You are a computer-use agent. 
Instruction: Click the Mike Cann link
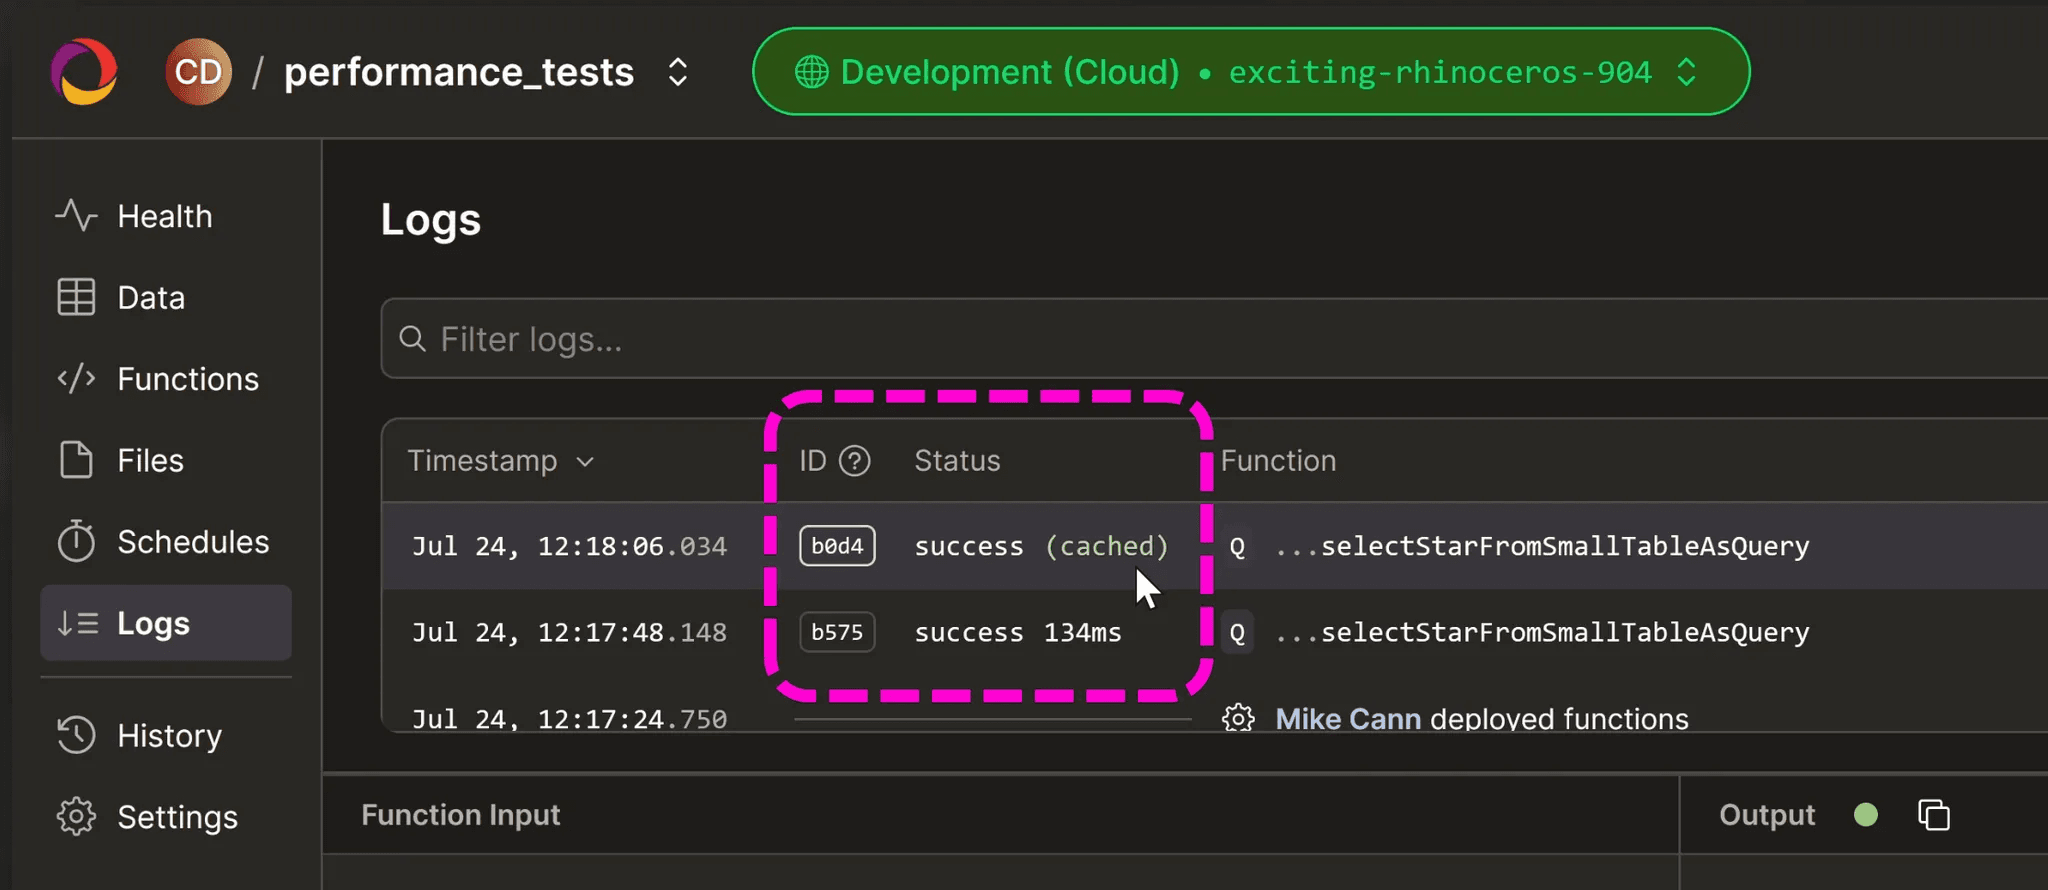(1347, 719)
